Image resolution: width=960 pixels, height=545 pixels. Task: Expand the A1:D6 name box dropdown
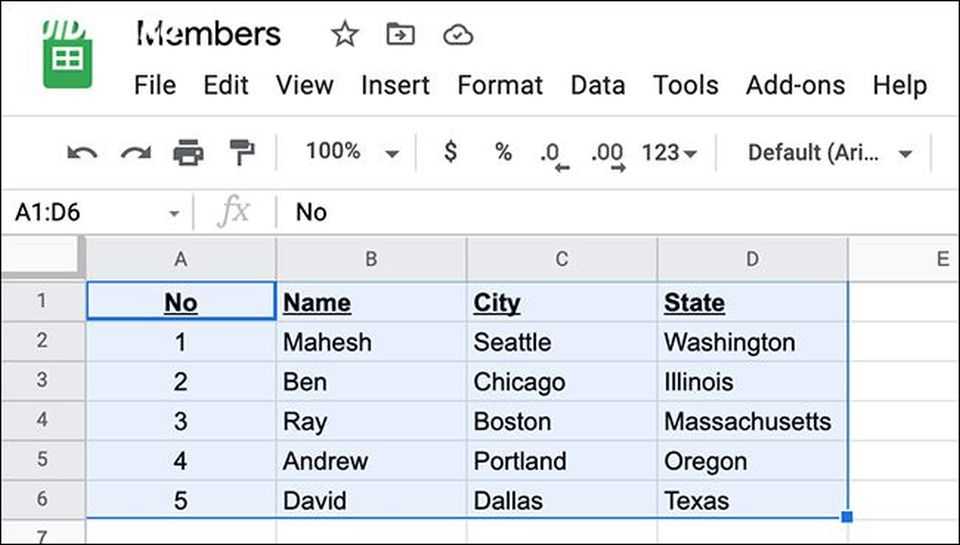click(x=175, y=214)
